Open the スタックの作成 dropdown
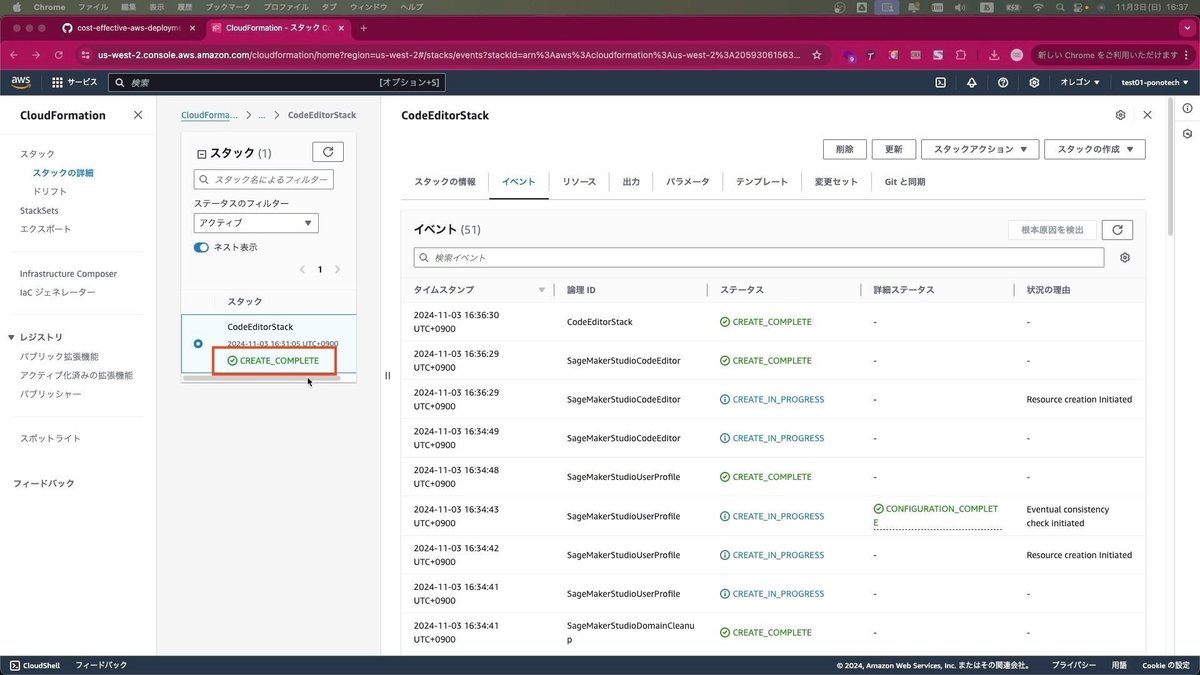The image size is (1200, 675). click(1095, 149)
